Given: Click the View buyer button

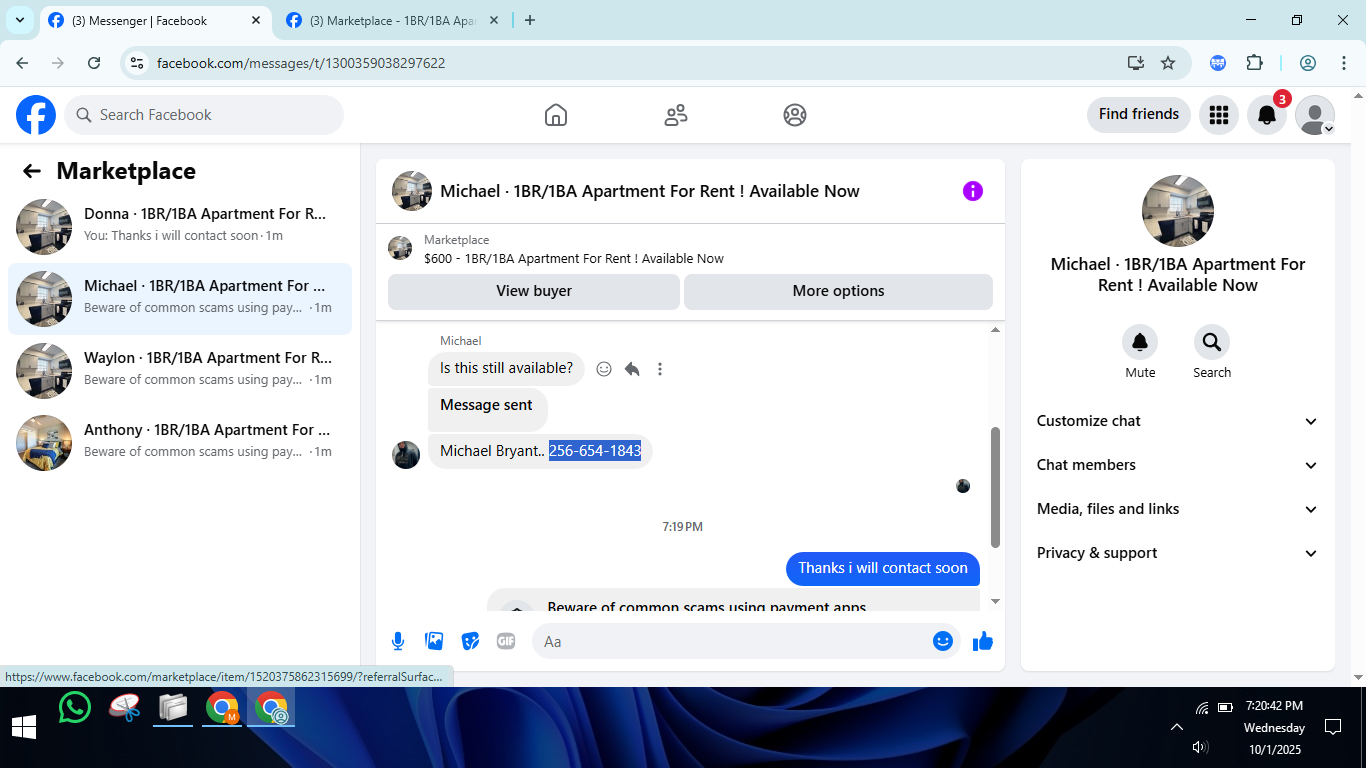Looking at the screenshot, I should click(534, 291).
